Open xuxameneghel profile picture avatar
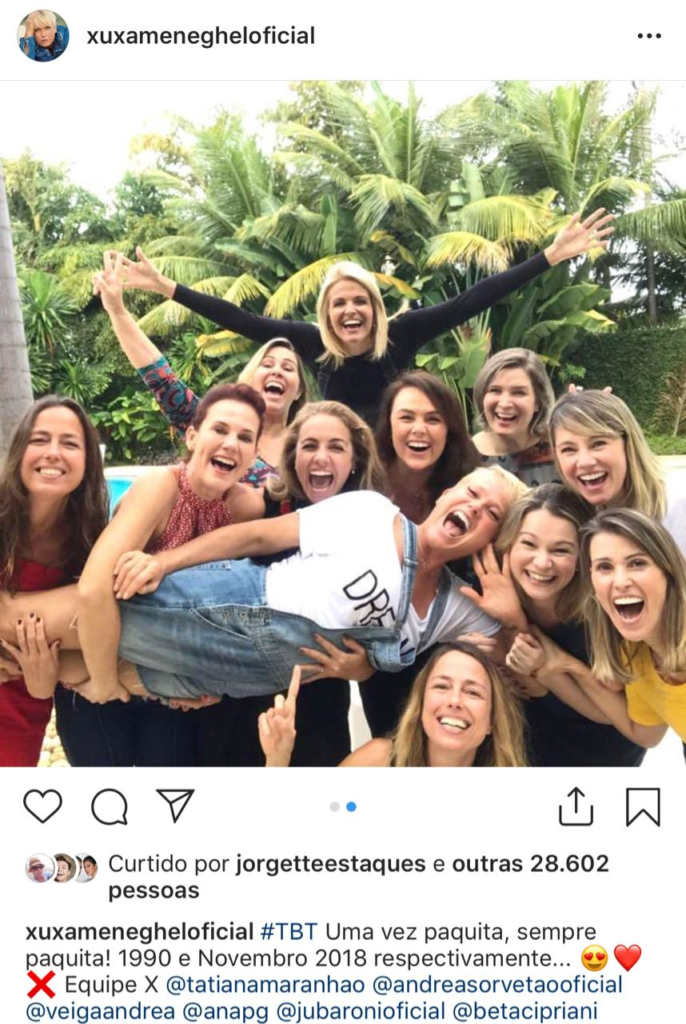Image resolution: width=686 pixels, height=1024 pixels. (x=43, y=36)
